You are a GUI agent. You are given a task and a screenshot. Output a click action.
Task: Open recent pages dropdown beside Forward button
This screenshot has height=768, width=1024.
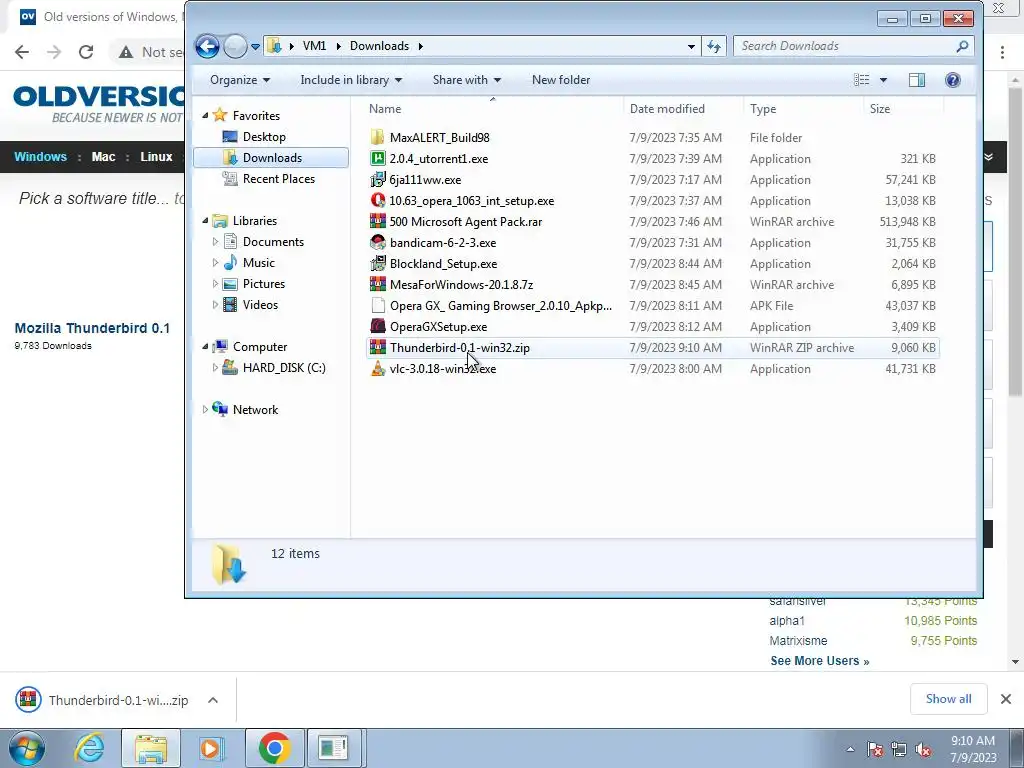click(x=255, y=46)
